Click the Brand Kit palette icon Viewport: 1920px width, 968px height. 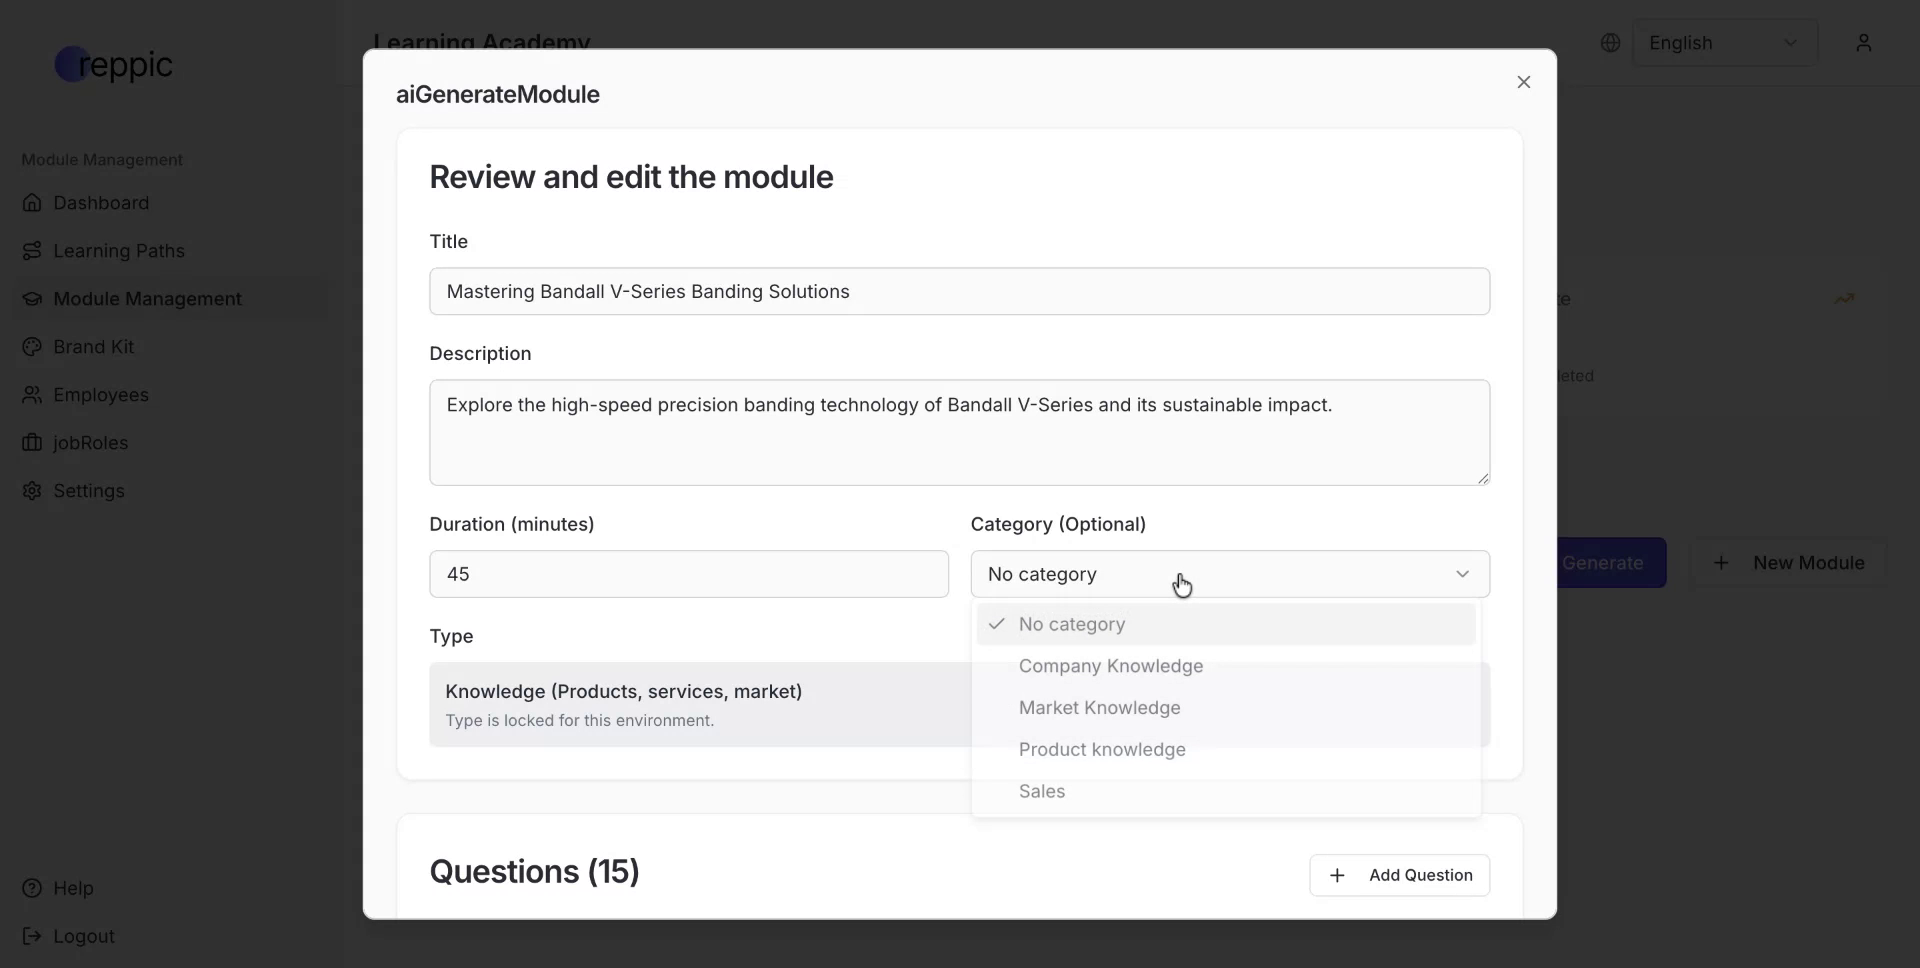[32, 347]
